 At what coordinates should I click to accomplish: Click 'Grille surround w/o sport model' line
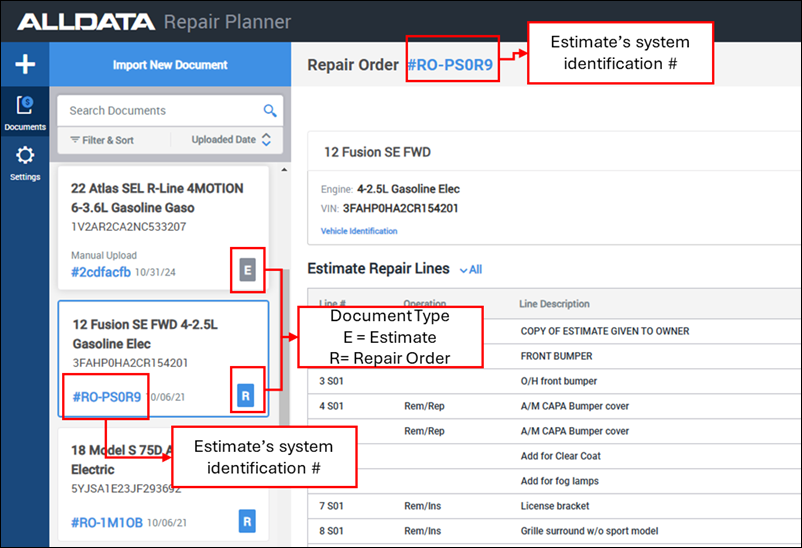(x=589, y=531)
